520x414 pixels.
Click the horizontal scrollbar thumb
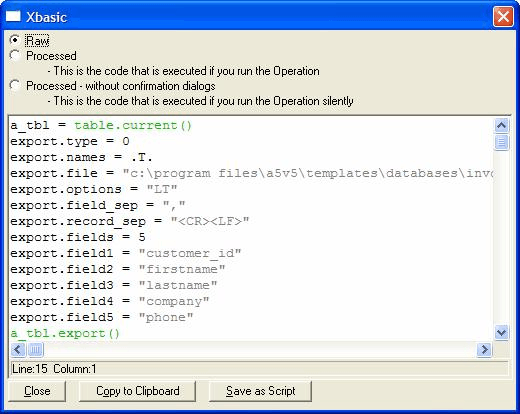coord(35,350)
